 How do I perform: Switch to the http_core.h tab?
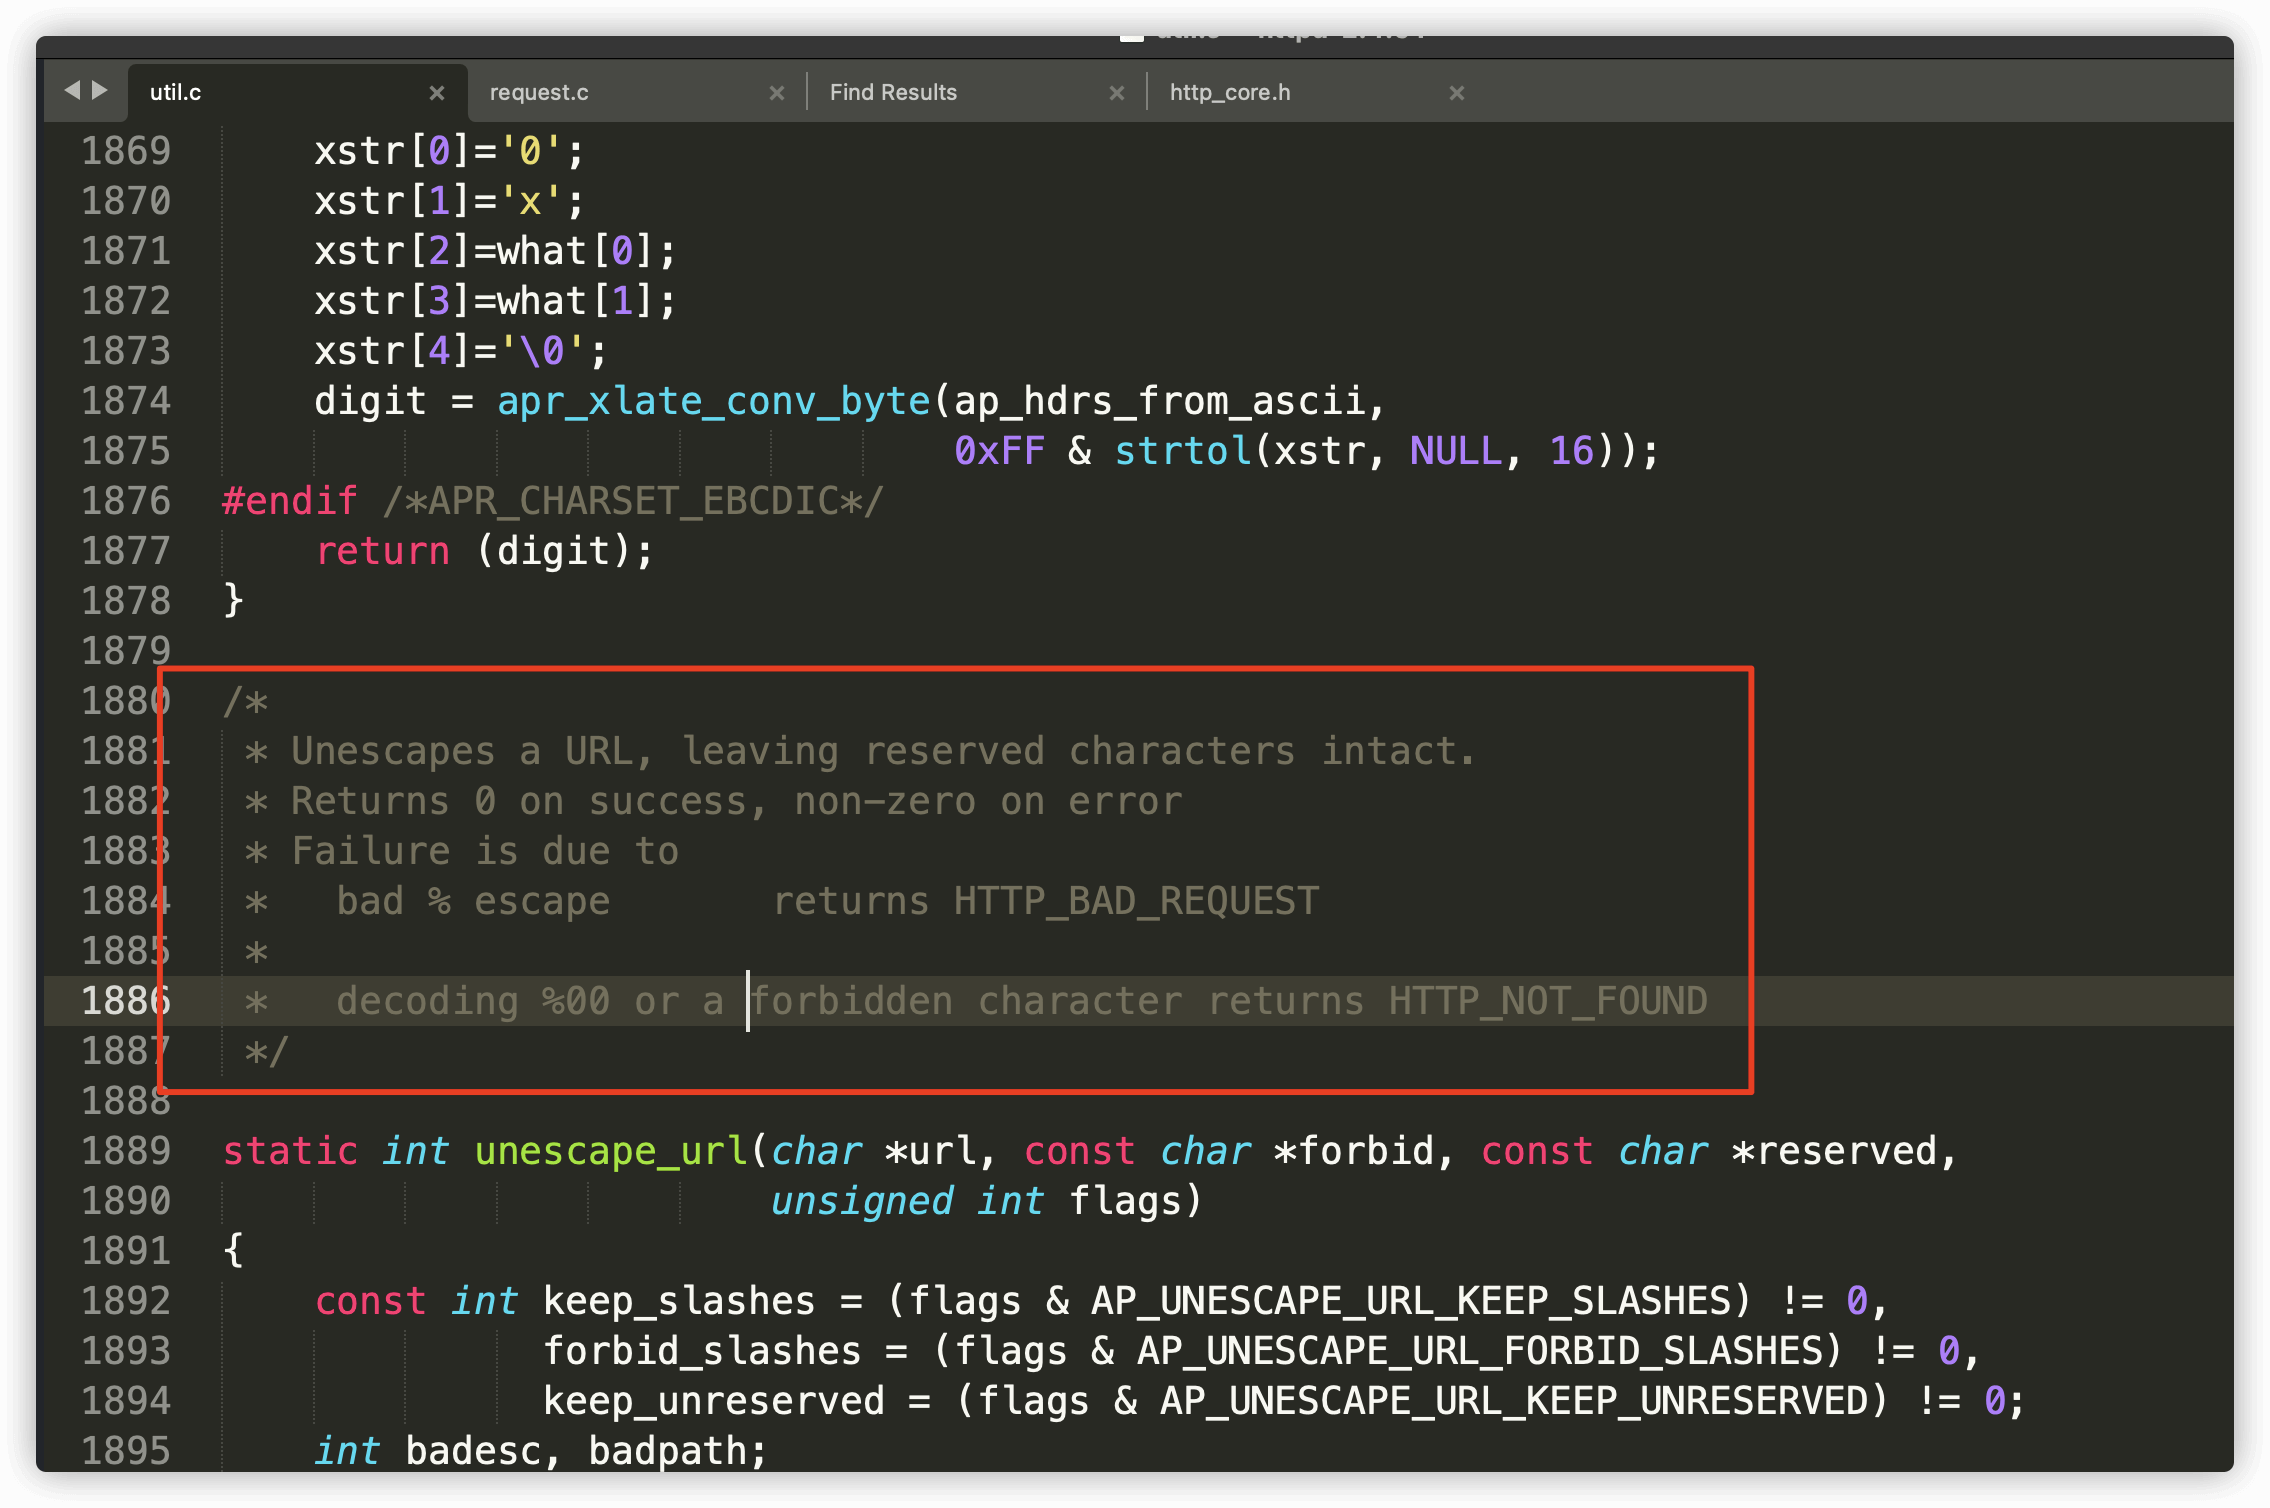click(x=1230, y=93)
